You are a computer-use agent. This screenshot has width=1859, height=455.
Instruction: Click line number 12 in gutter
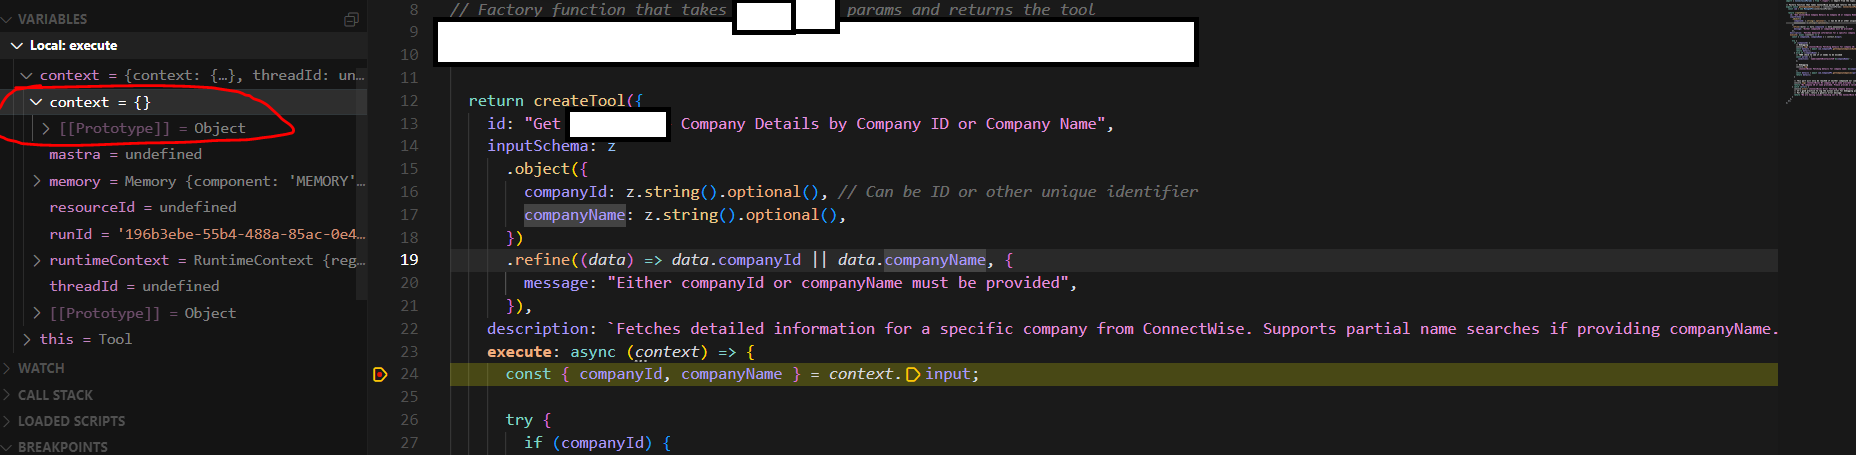409,101
